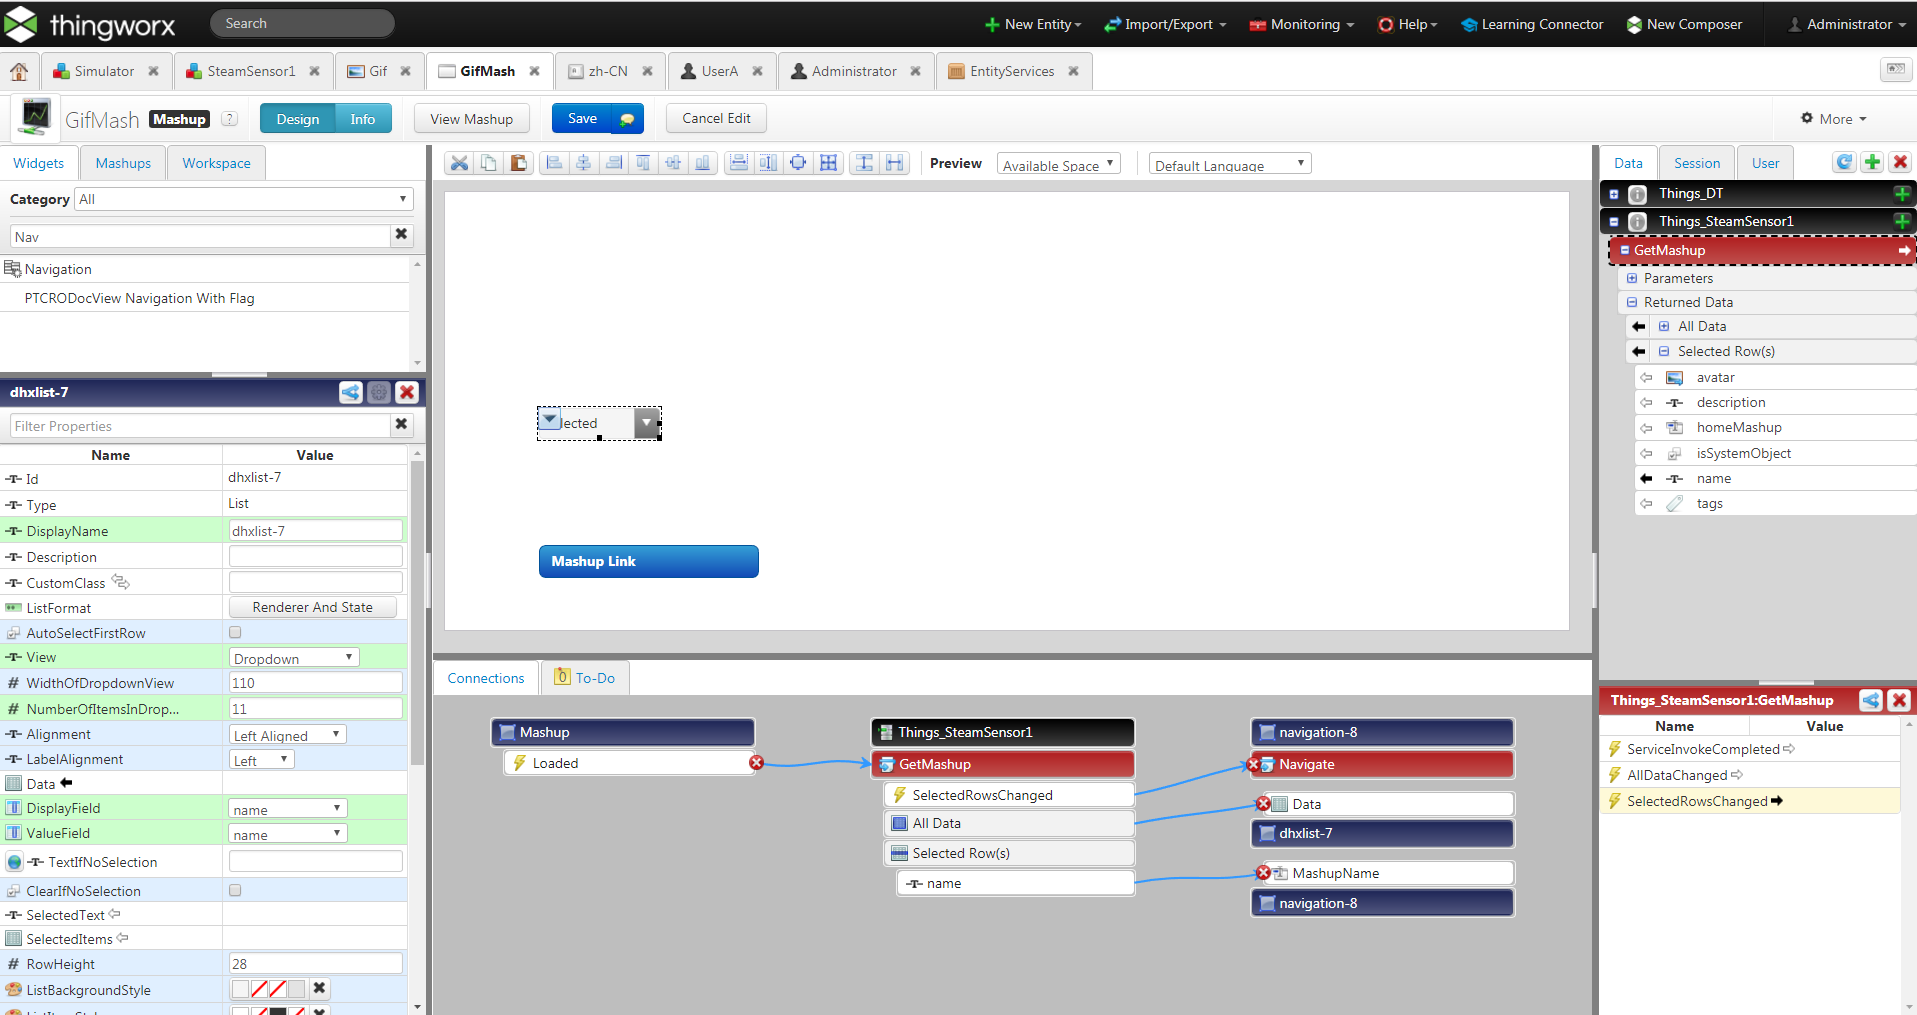
Task: Open the DisplayField dropdown
Action: click(287, 809)
